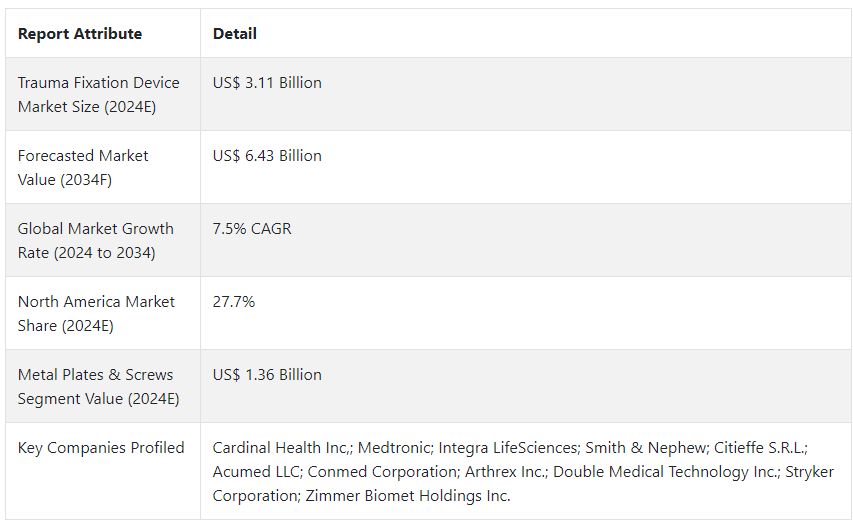
Task: Click the Detail column header
Action: point(234,34)
